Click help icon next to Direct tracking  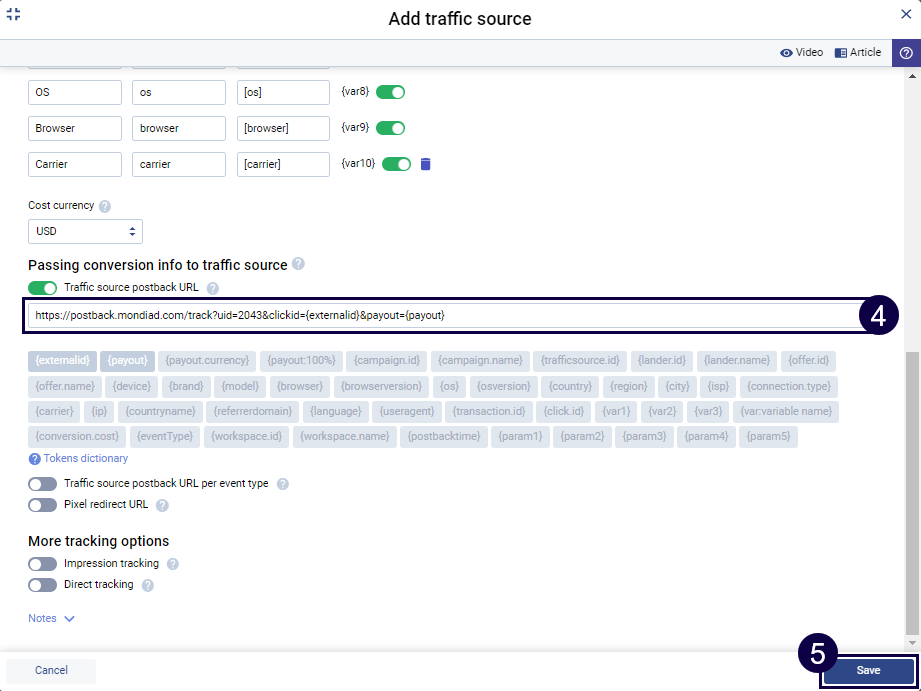148,585
